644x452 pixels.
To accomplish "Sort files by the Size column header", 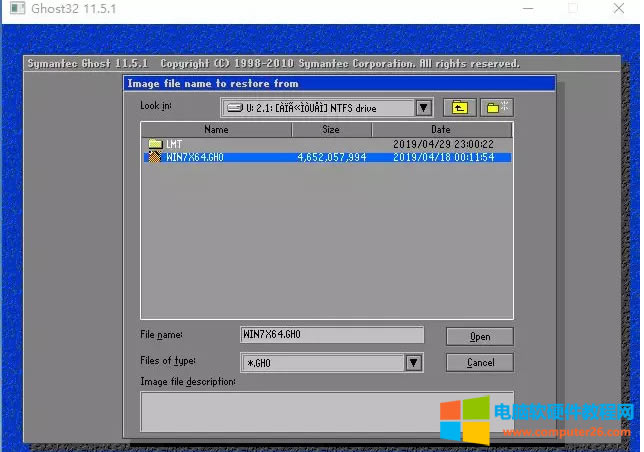I will tap(331, 129).
